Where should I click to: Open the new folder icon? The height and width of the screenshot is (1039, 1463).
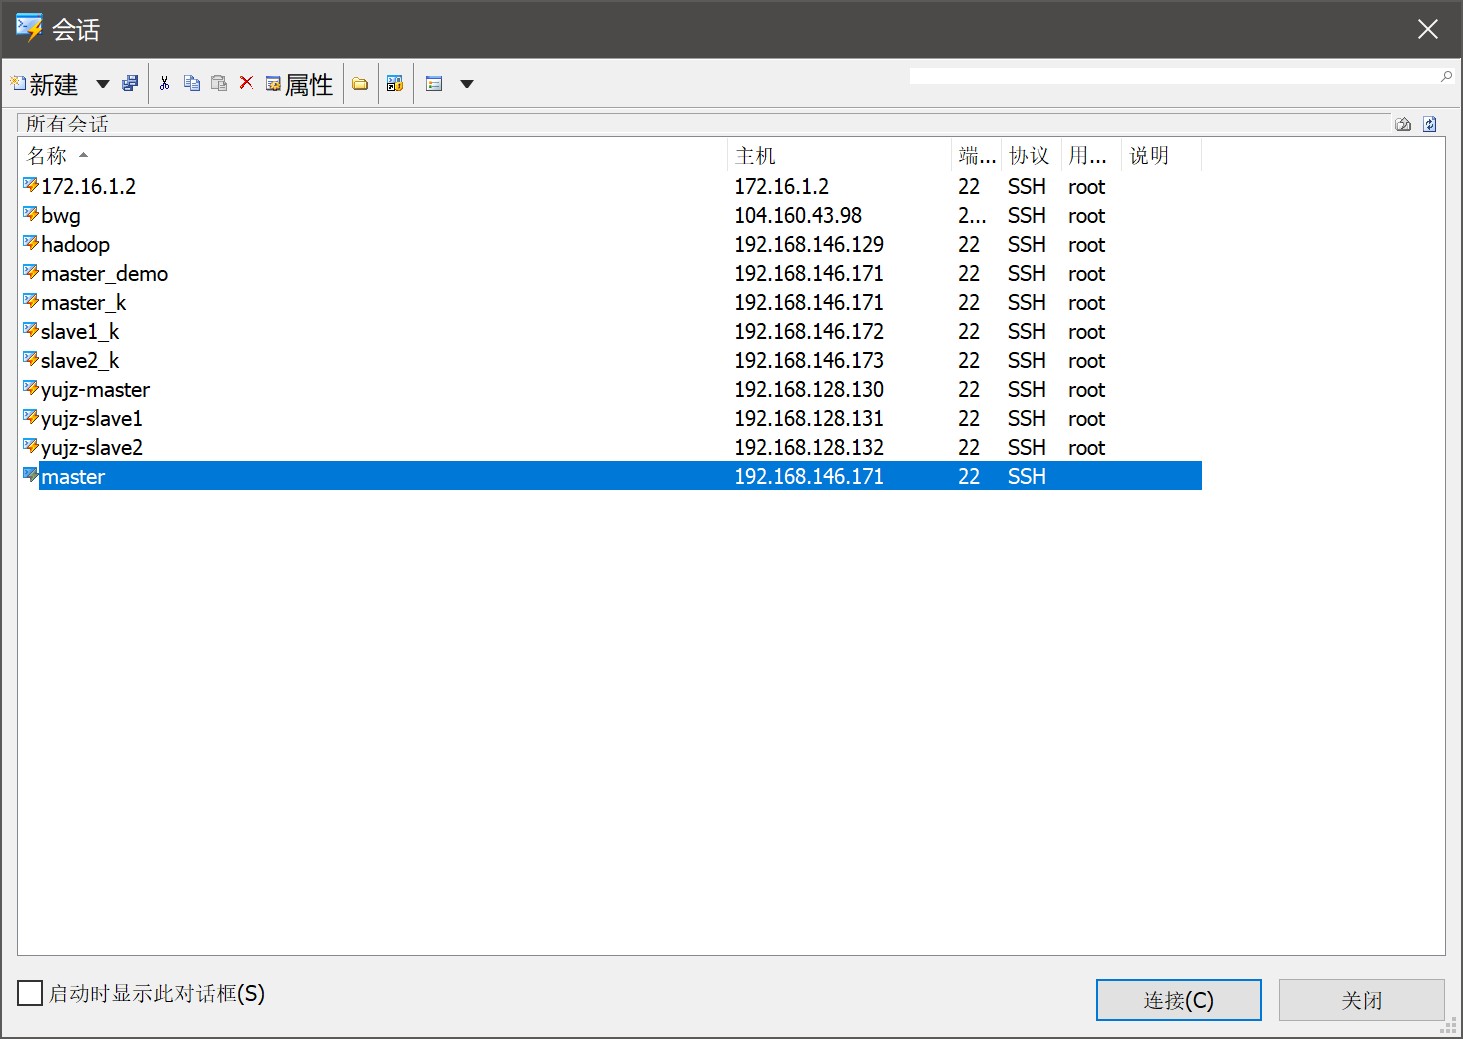click(360, 84)
